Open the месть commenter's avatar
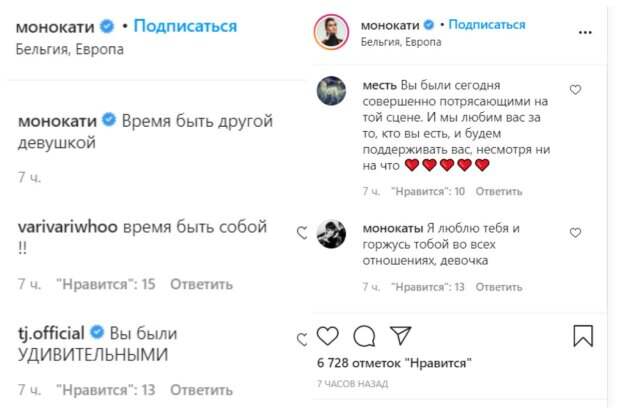This screenshot has height=413, width=620. [x=332, y=91]
